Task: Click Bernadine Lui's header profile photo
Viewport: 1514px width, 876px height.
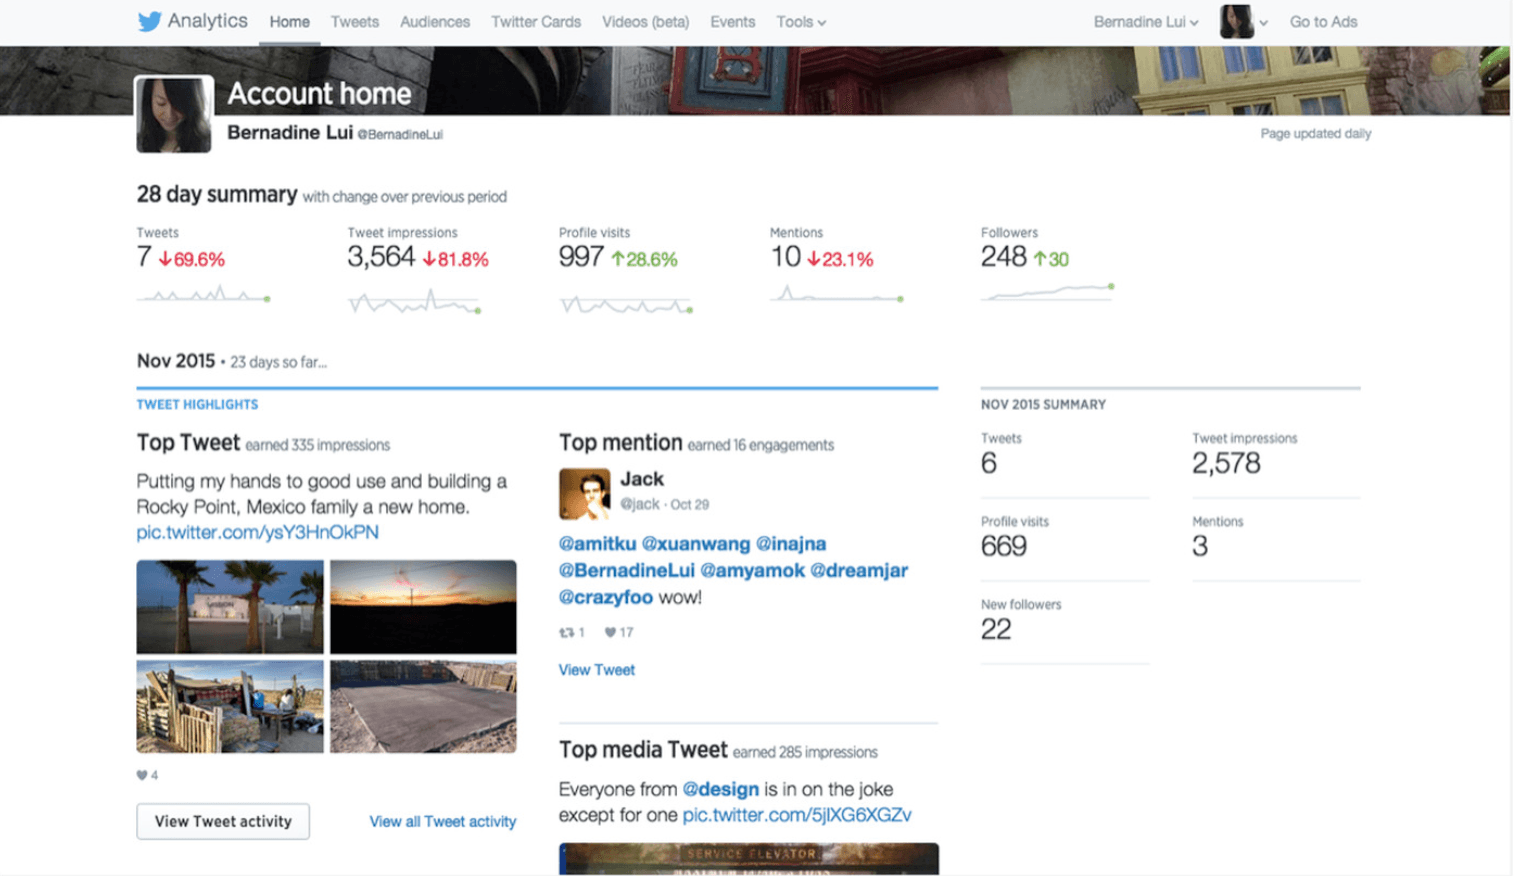Action: (x=174, y=113)
